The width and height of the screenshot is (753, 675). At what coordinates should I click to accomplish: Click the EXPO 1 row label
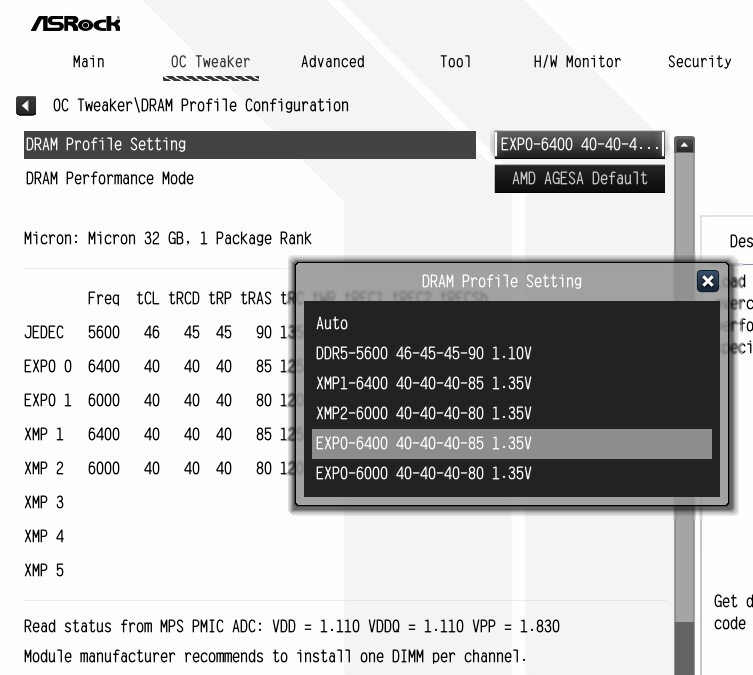click(48, 400)
